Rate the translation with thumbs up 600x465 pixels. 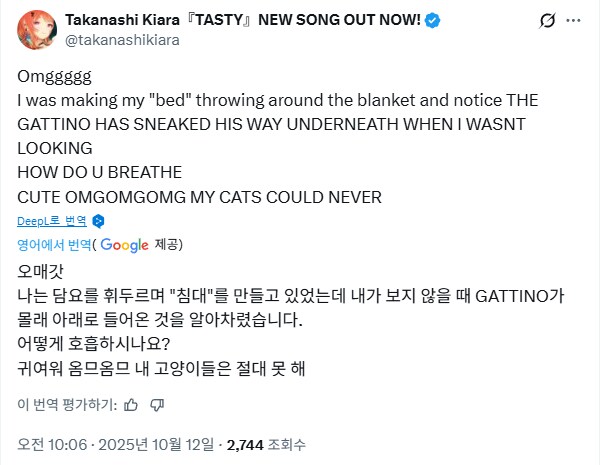point(129,405)
